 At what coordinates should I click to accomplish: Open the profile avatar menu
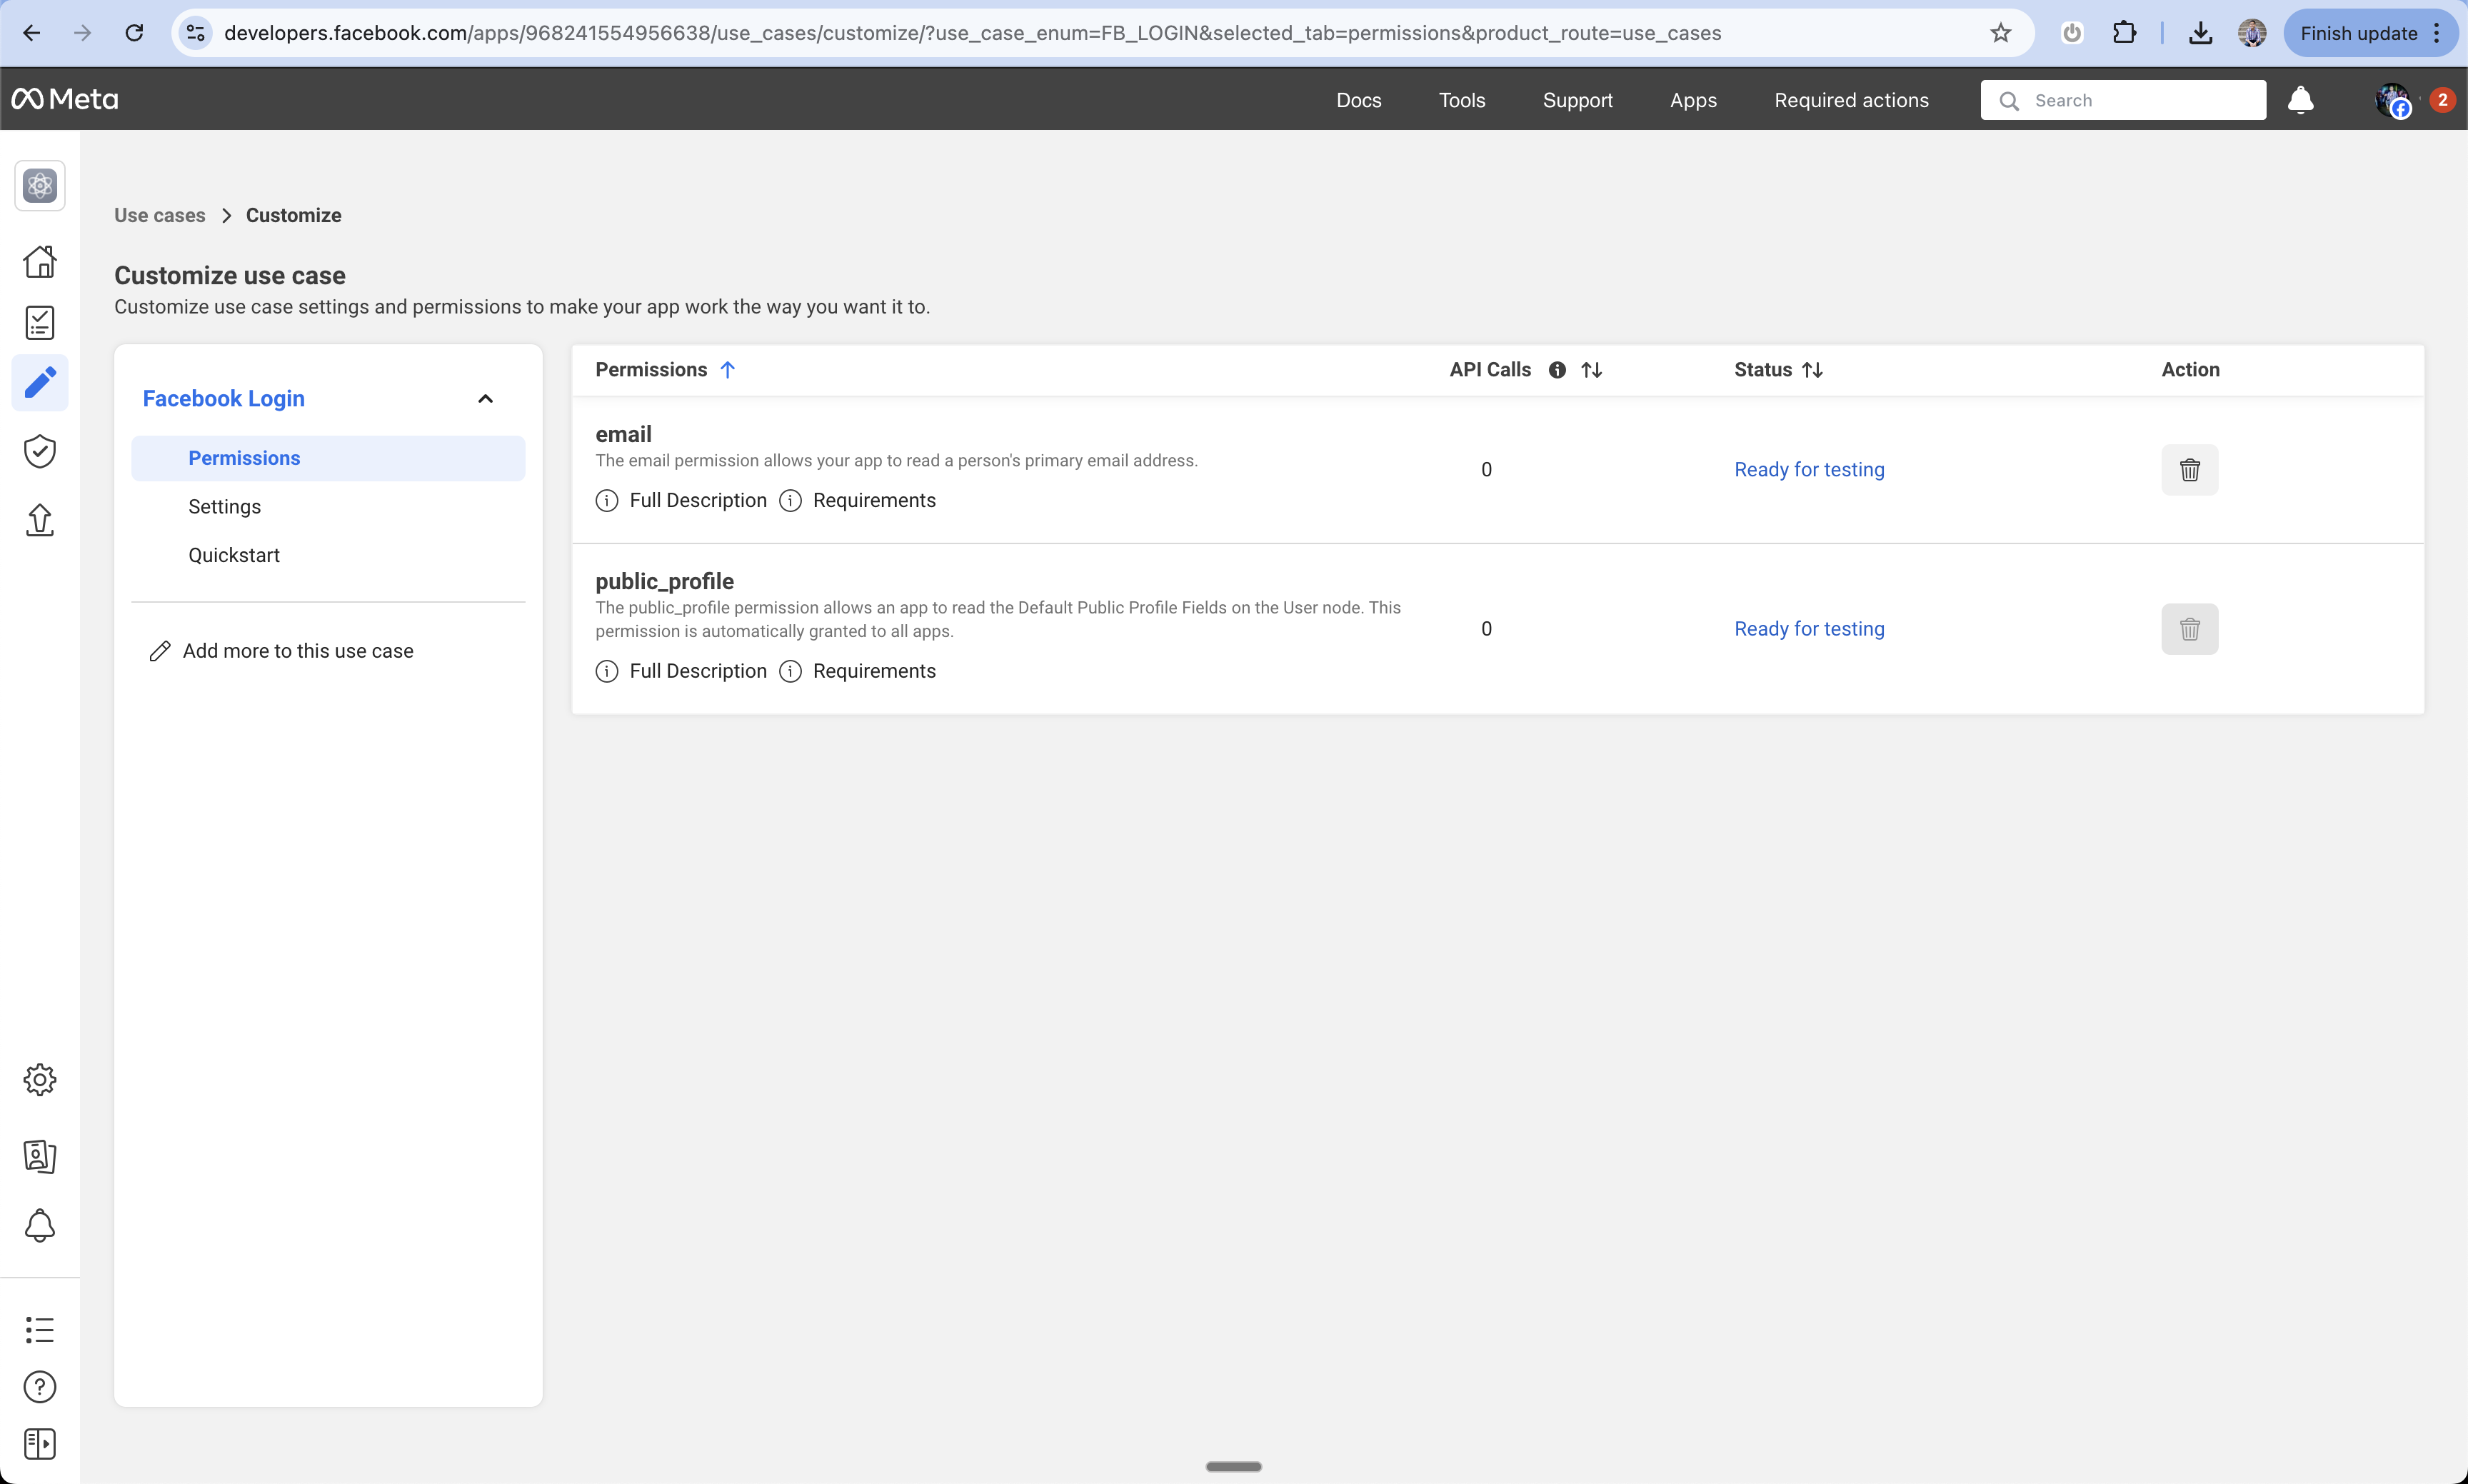point(2393,99)
